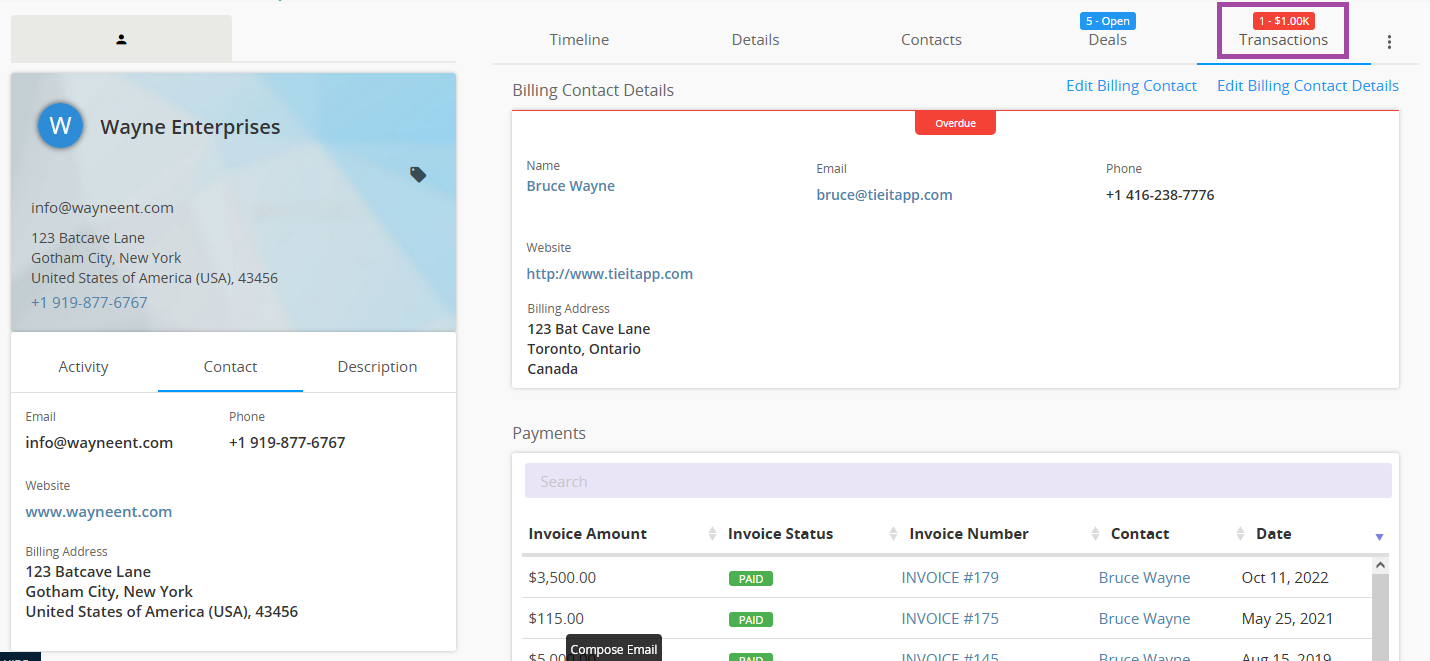Click the tag icon on Wayne Enterprises card

point(418,175)
